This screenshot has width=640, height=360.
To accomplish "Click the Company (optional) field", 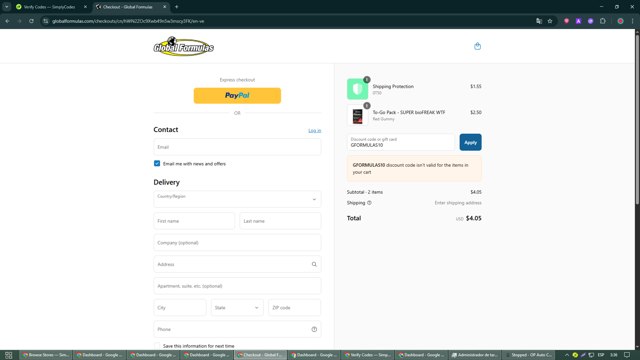I will [237, 242].
